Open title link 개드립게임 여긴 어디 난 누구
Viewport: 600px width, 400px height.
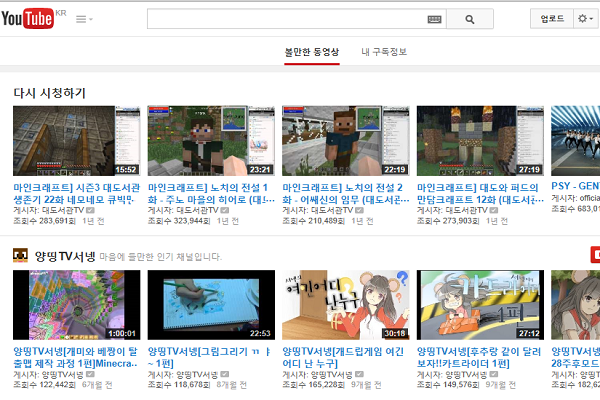tap(343, 358)
